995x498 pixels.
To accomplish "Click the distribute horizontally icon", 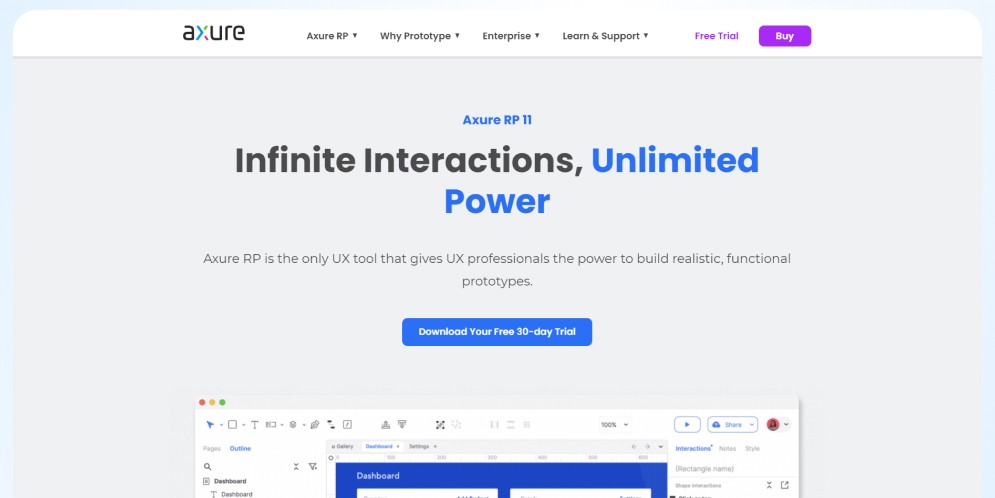I will [494, 424].
